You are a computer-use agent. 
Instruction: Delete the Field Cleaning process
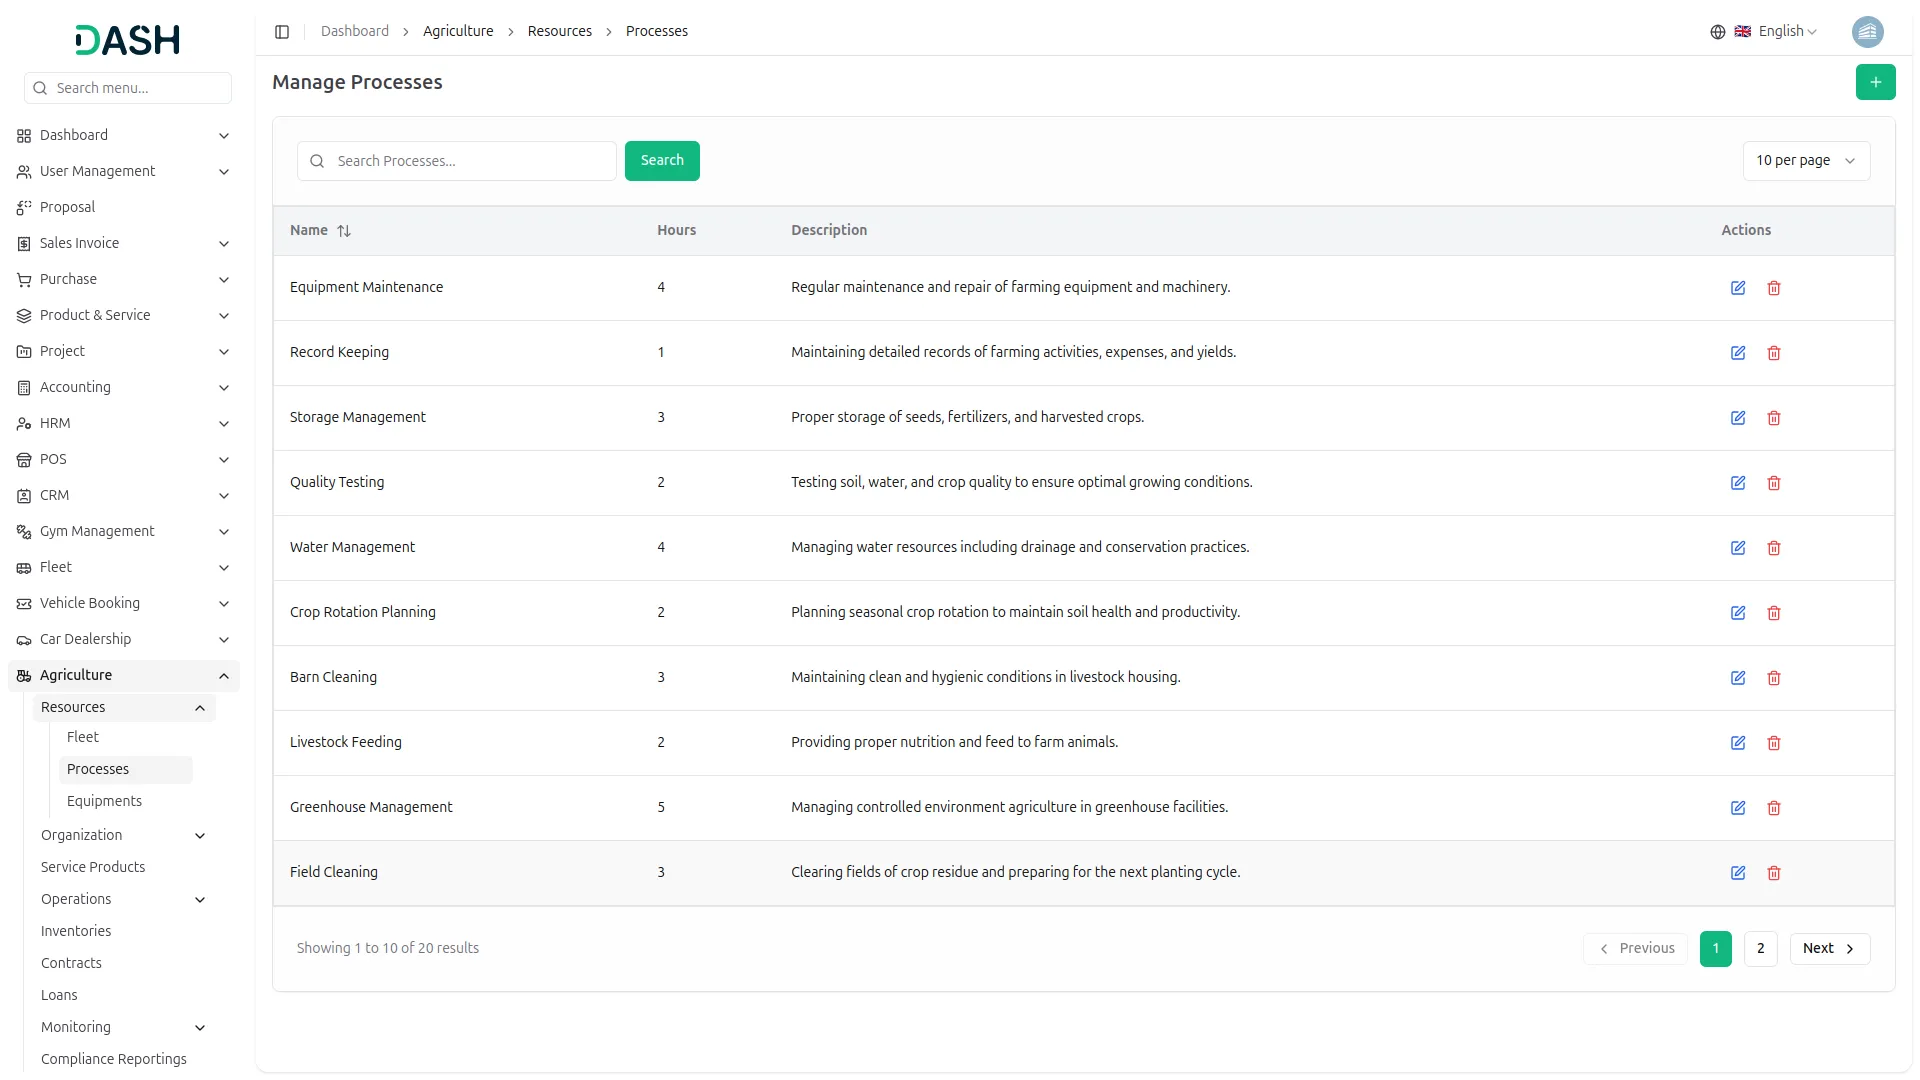(1774, 873)
